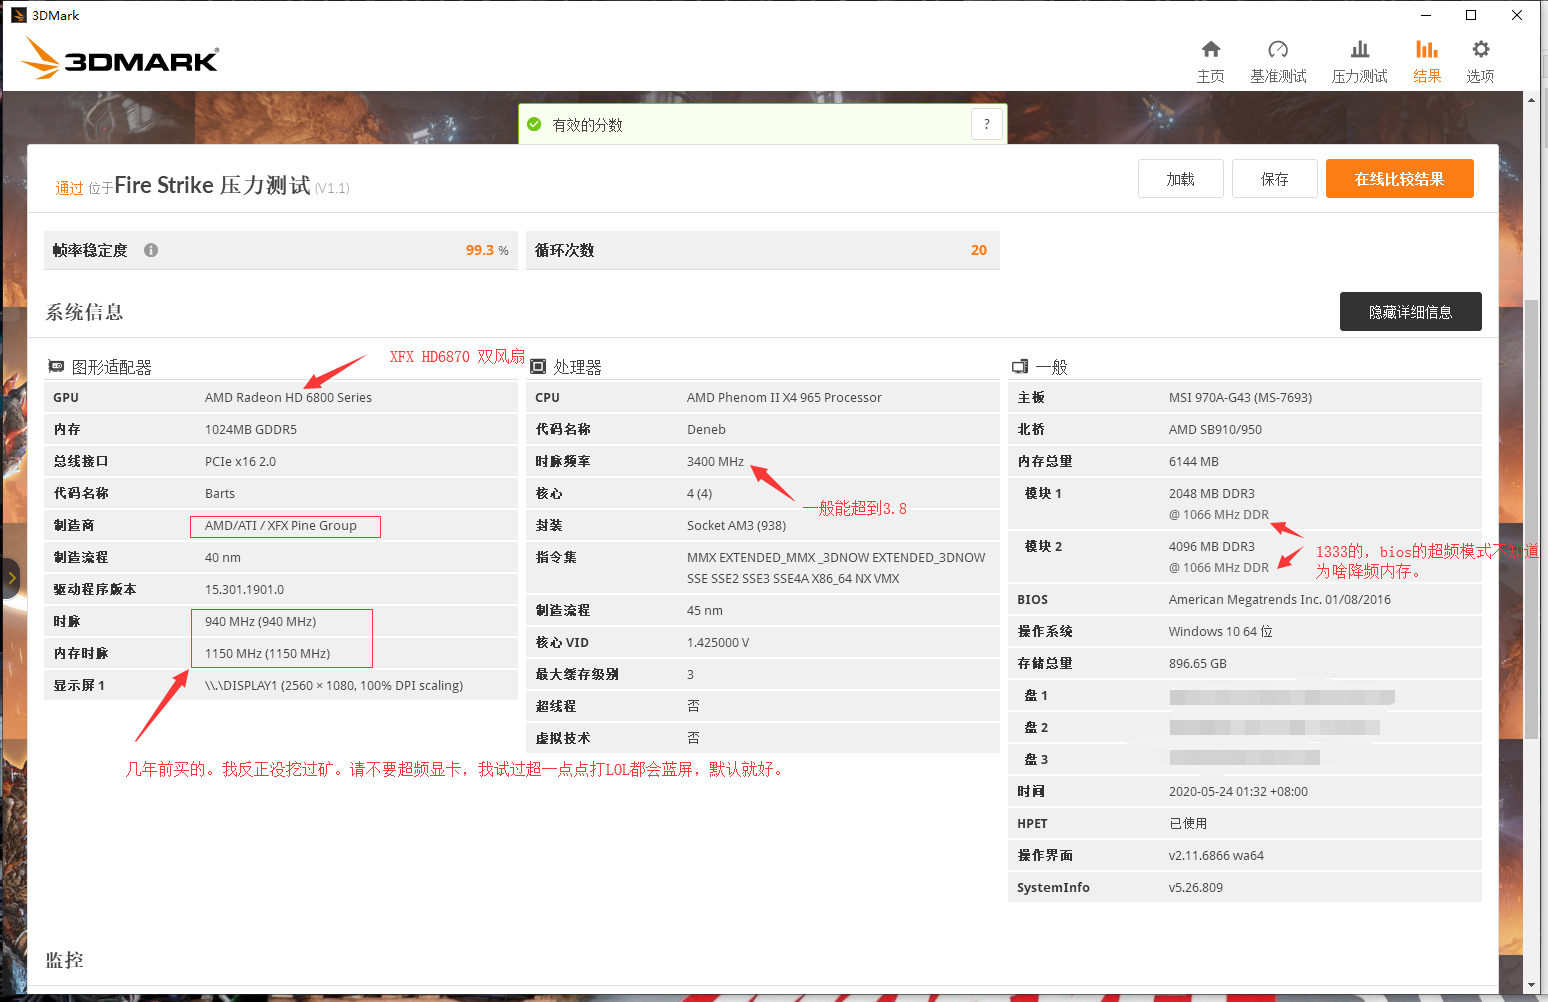1548x1002 pixels.
Task: Click the info icon beside 帧率稳定度
Action: click(151, 250)
